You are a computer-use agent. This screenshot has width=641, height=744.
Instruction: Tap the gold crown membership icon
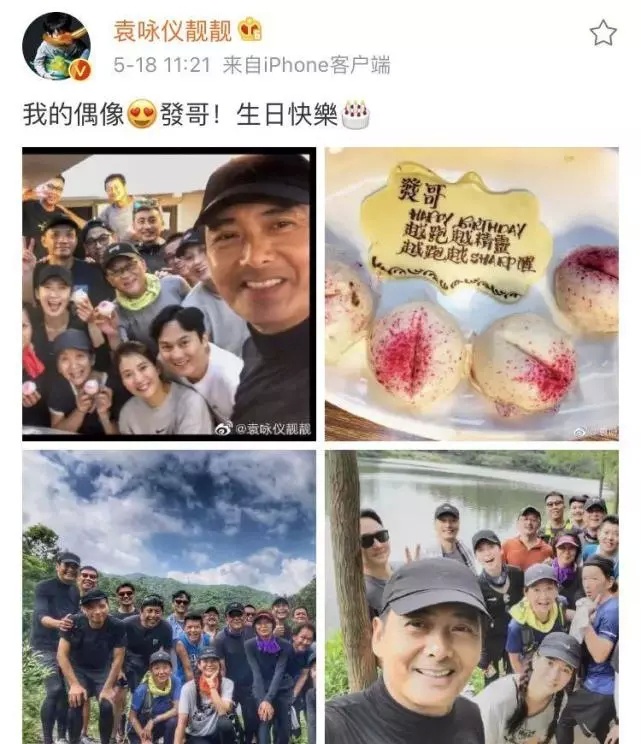(x=250, y=30)
